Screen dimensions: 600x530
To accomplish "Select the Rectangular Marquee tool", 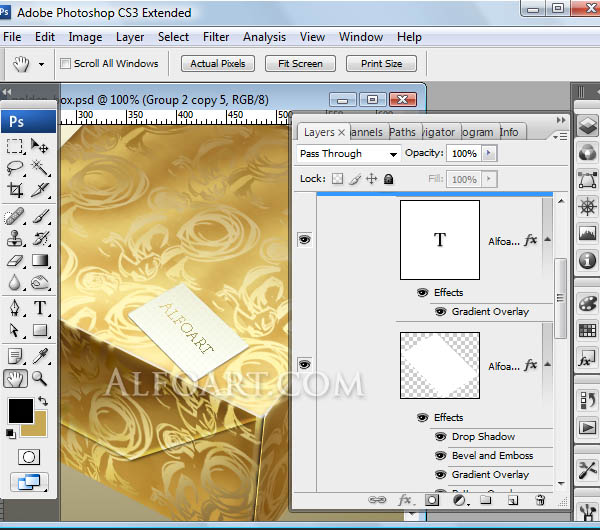I will [x=15, y=146].
